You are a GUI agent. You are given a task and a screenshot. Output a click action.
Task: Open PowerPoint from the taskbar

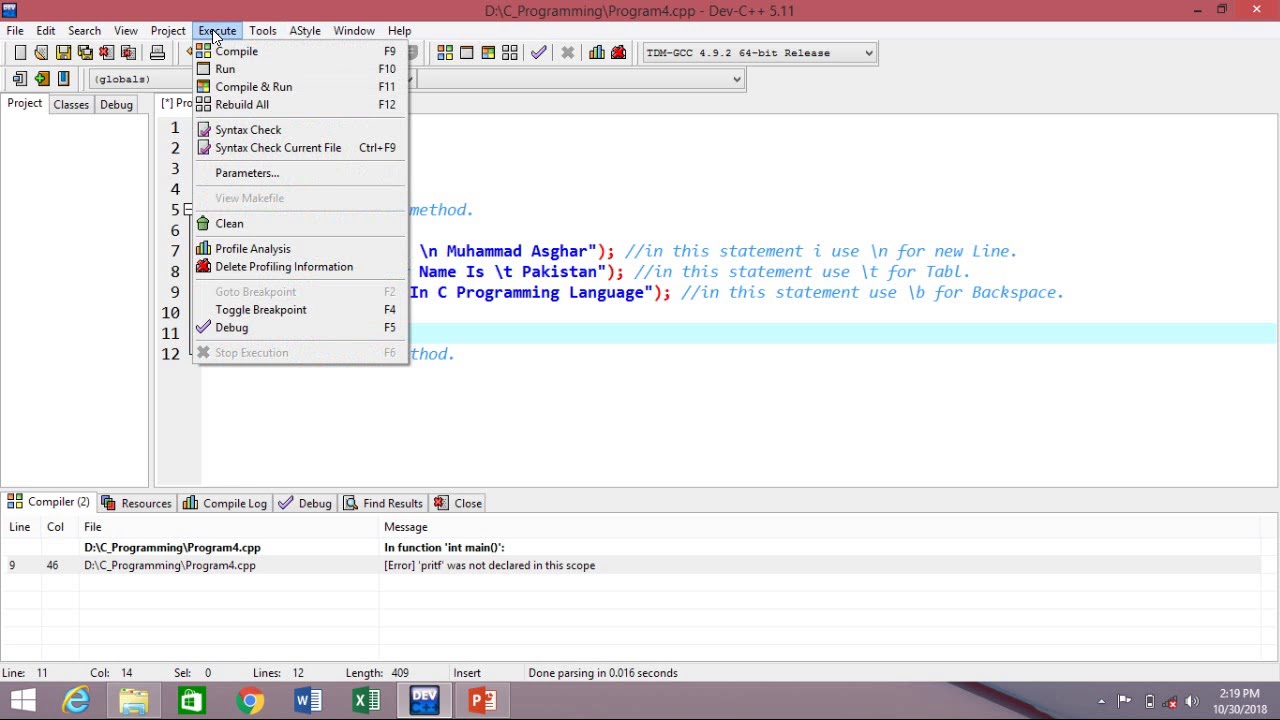coord(482,701)
